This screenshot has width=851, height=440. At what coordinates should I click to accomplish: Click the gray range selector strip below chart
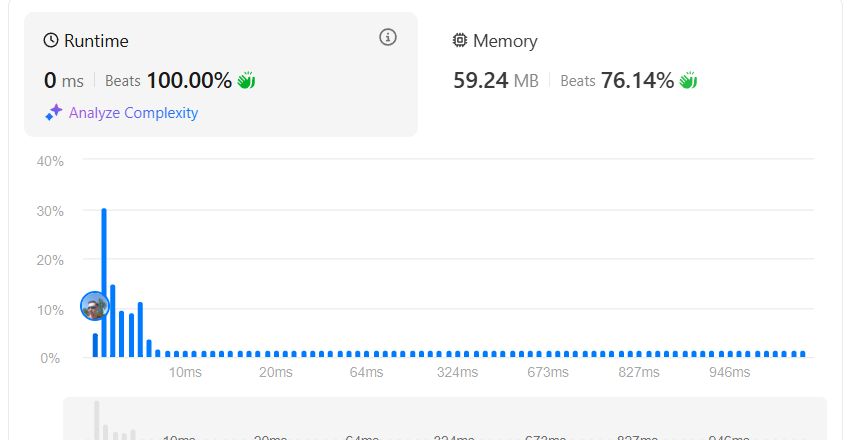(445, 419)
